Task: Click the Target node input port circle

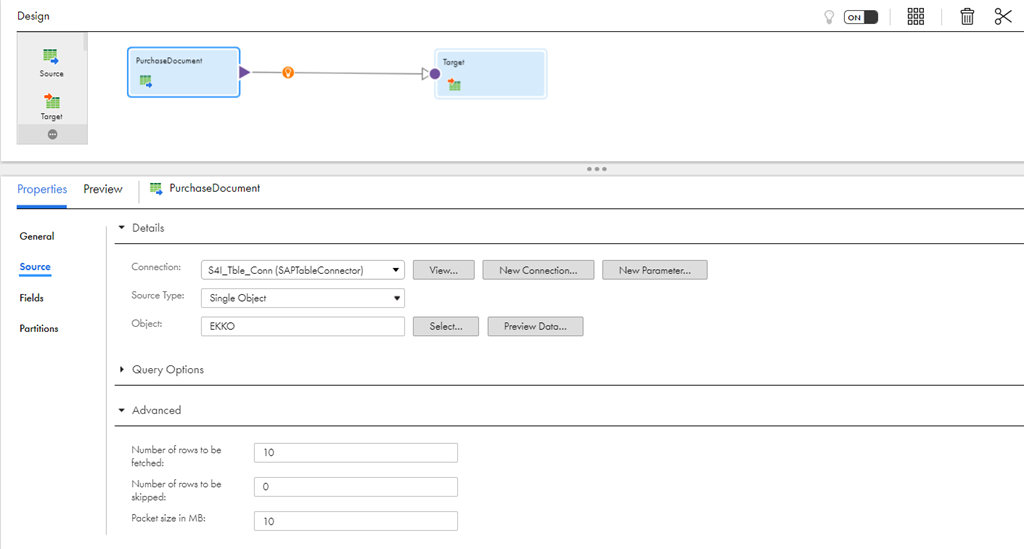Action: click(x=435, y=74)
